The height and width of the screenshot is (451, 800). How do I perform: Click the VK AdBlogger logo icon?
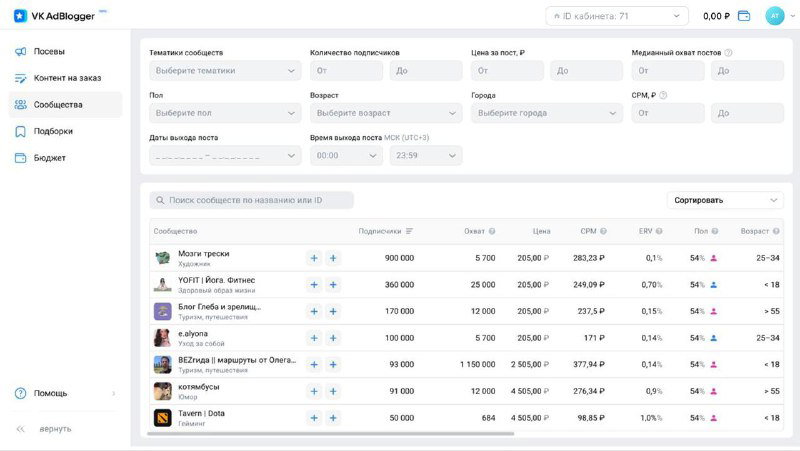pyautogui.click(x=20, y=16)
